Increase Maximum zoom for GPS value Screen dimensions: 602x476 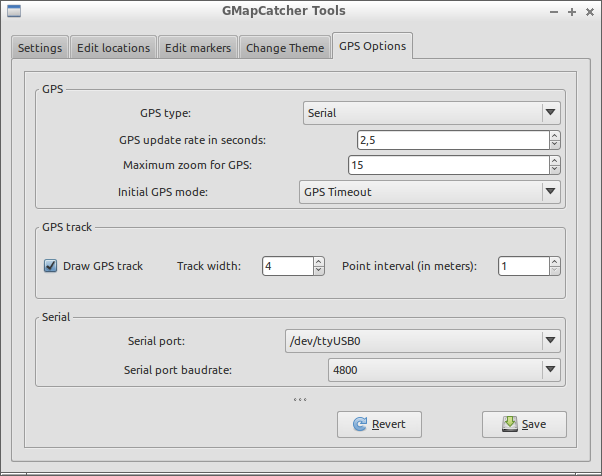point(555,160)
